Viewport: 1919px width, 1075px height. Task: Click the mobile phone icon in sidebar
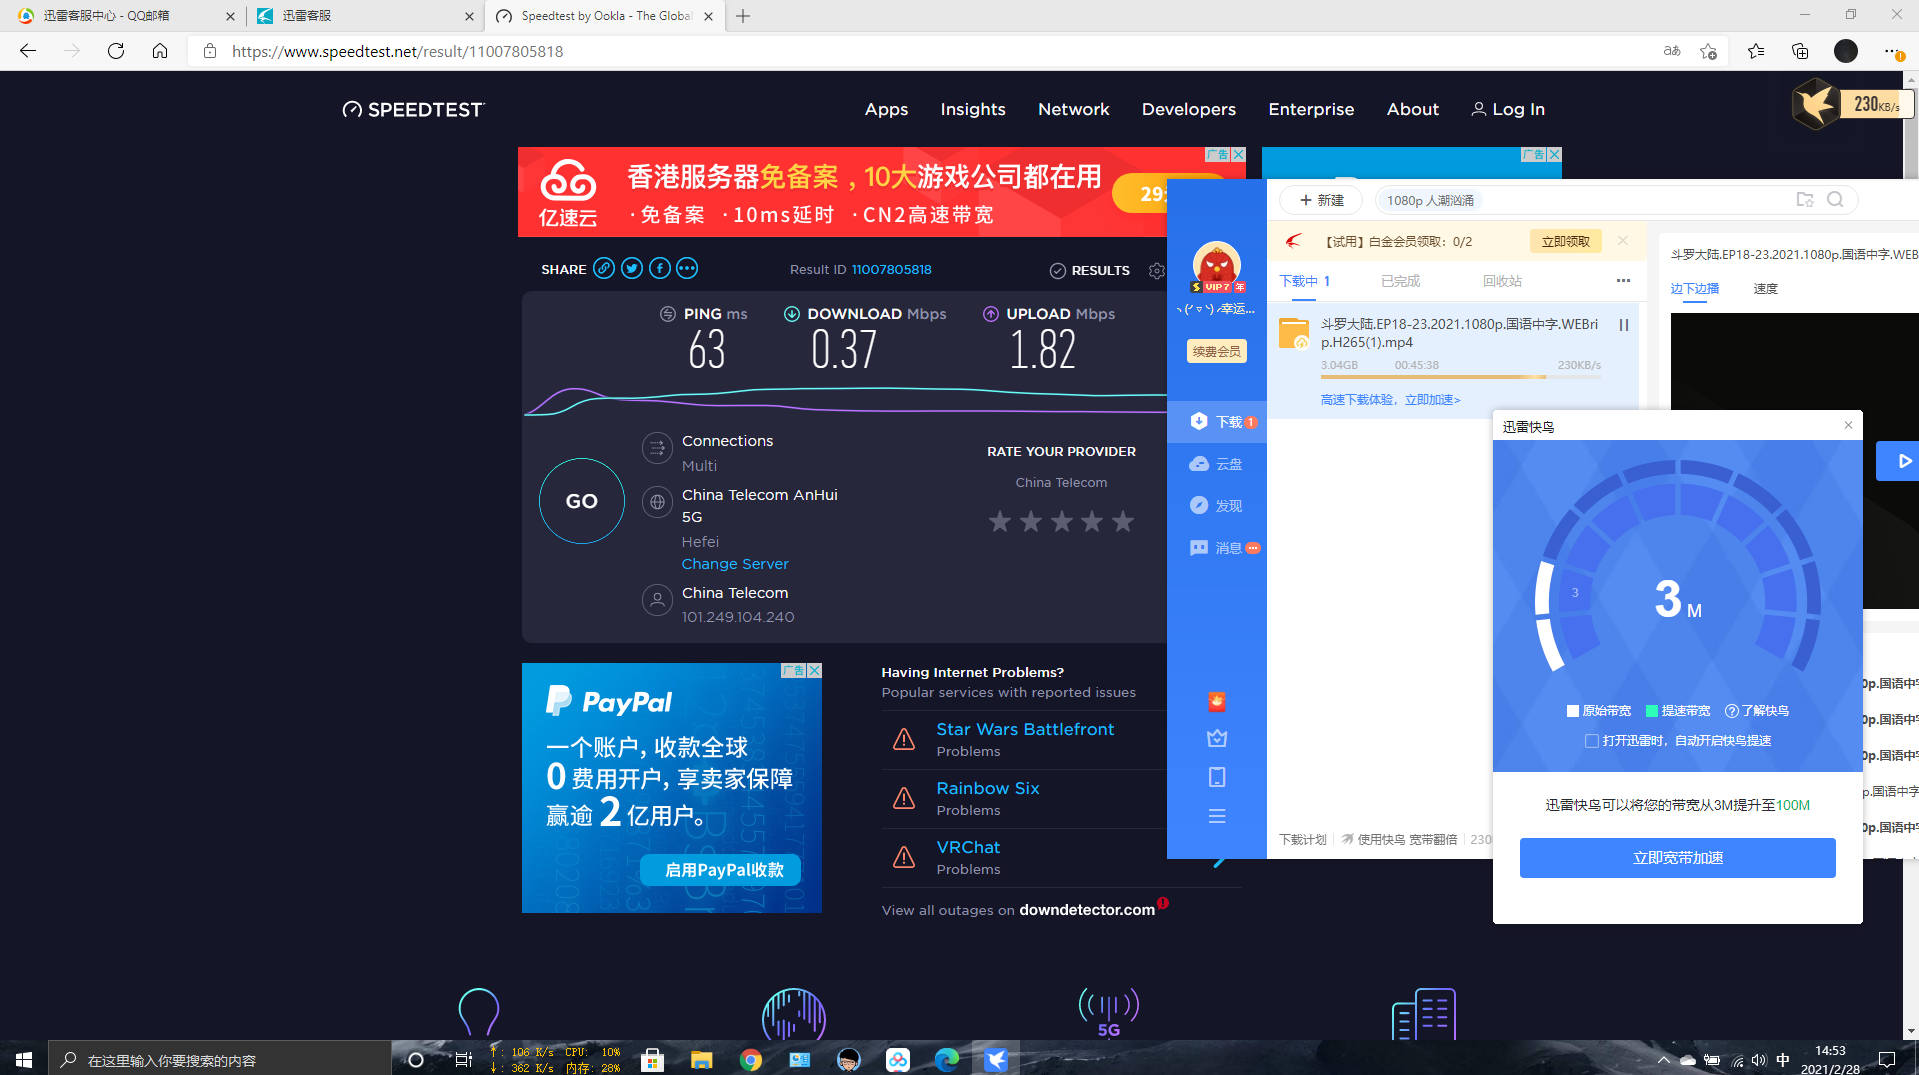coord(1216,777)
